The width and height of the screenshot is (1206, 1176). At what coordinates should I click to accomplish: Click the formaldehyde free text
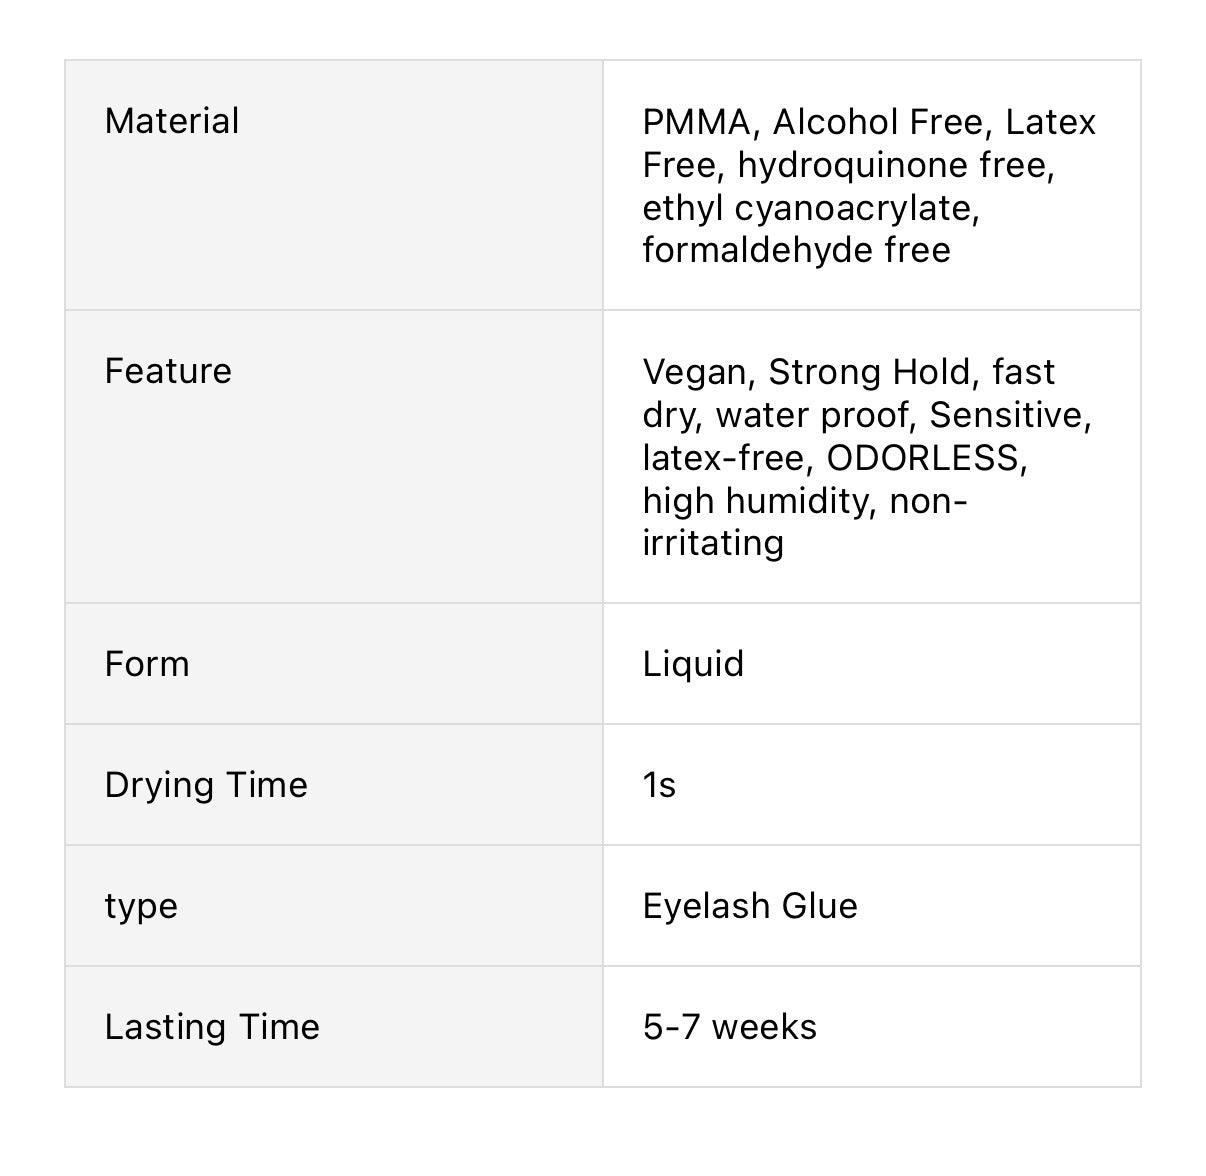796,250
